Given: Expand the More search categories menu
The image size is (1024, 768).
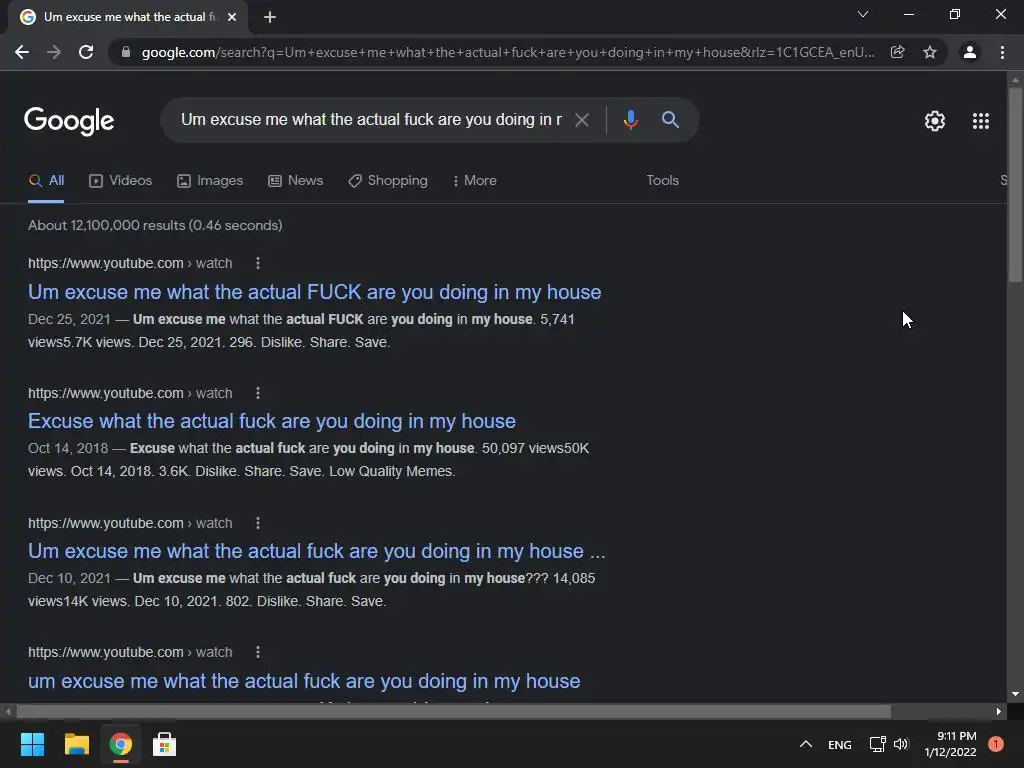Looking at the screenshot, I should (475, 181).
